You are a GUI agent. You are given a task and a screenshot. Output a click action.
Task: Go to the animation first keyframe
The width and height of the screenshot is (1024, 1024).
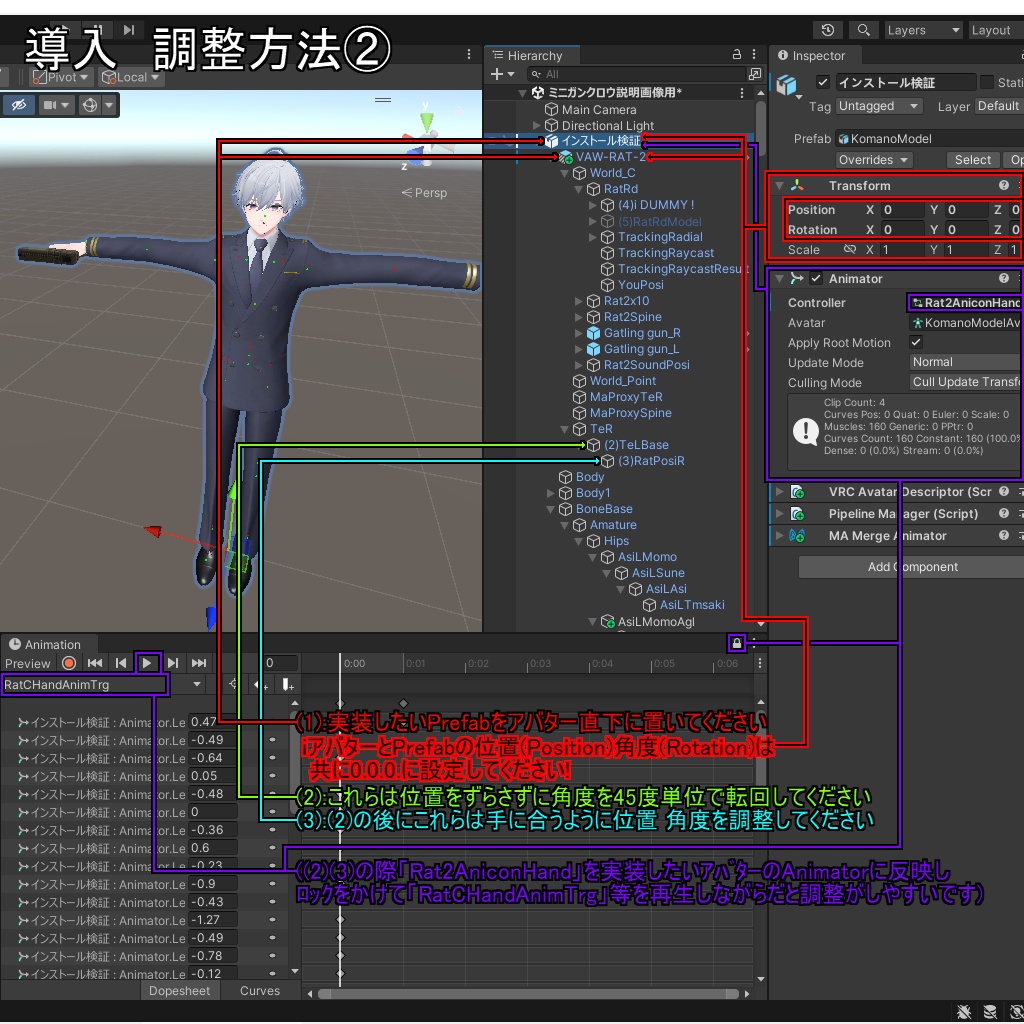coord(95,664)
